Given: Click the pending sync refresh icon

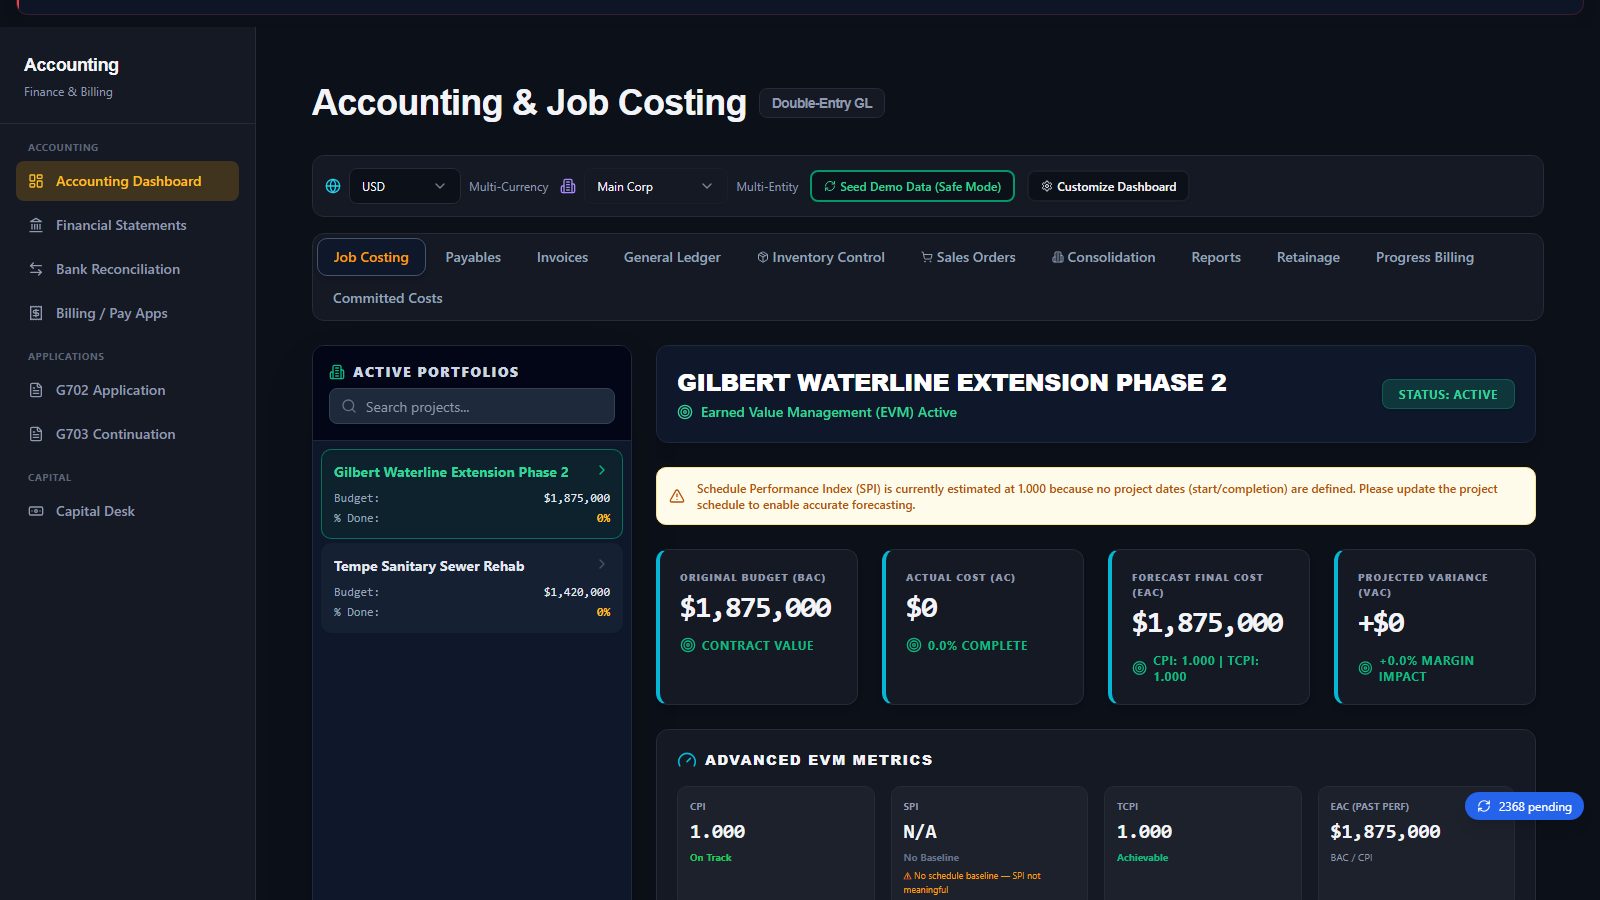Looking at the screenshot, I should click(x=1484, y=806).
